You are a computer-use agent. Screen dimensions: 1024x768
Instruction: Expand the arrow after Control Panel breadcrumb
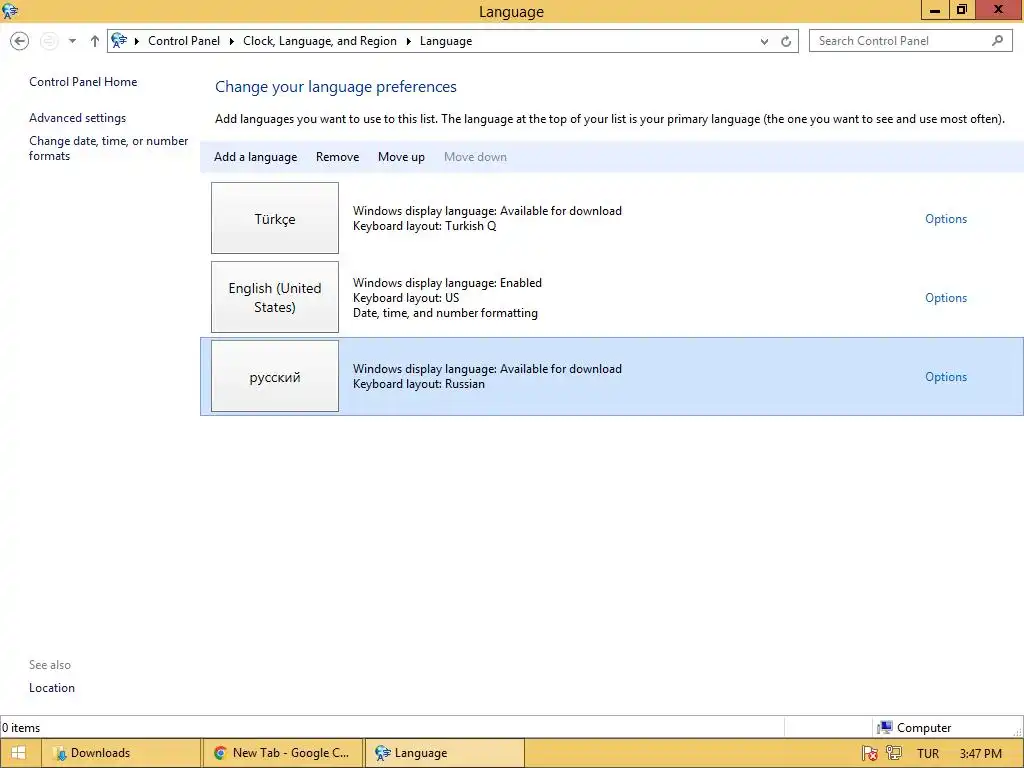coord(231,41)
